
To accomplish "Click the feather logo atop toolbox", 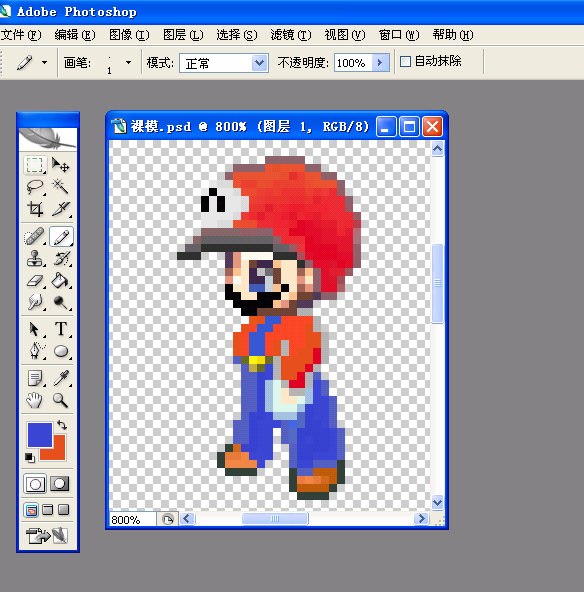I will (48, 139).
